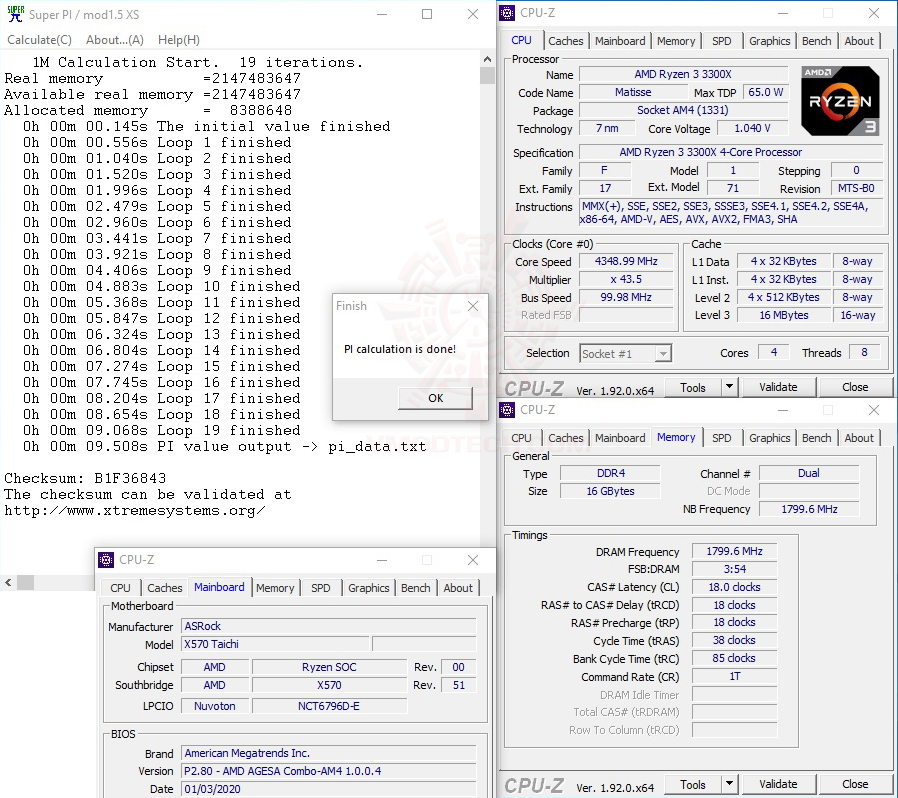This screenshot has height=798, width=898.
Task: Click the Super PI horizontal scrollbar thumb
Action: [x=25, y=583]
